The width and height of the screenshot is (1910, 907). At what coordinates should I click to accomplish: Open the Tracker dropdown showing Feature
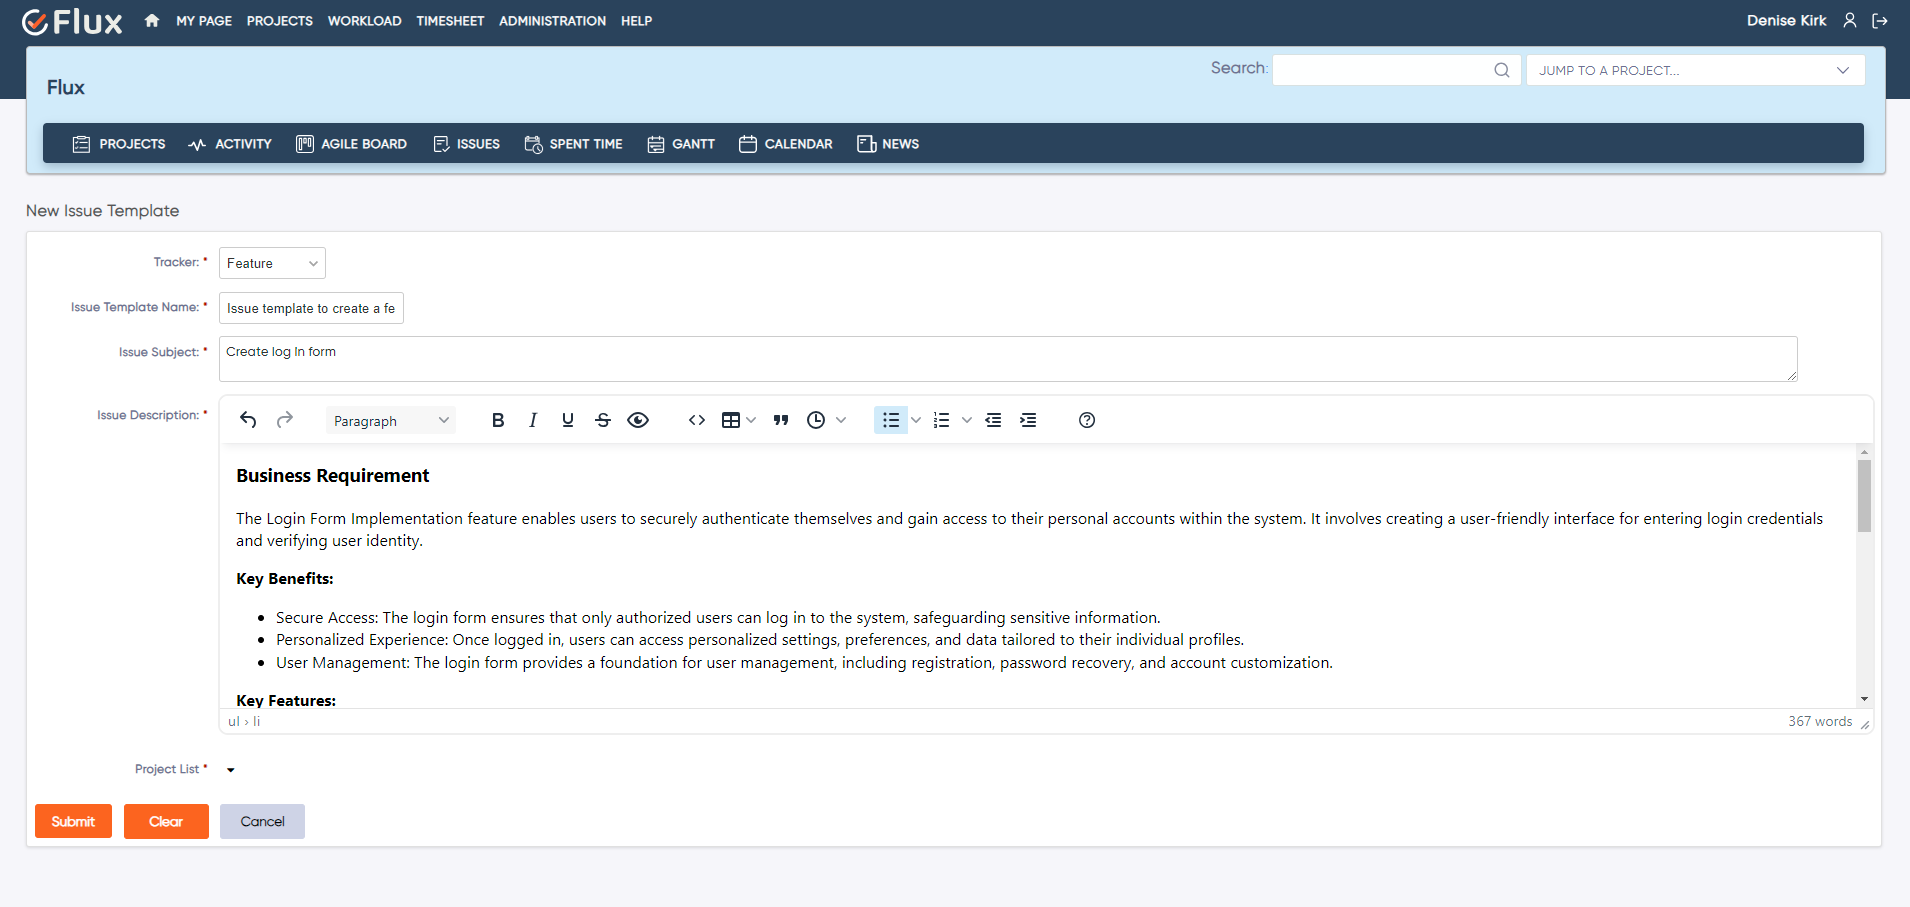[x=271, y=262]
